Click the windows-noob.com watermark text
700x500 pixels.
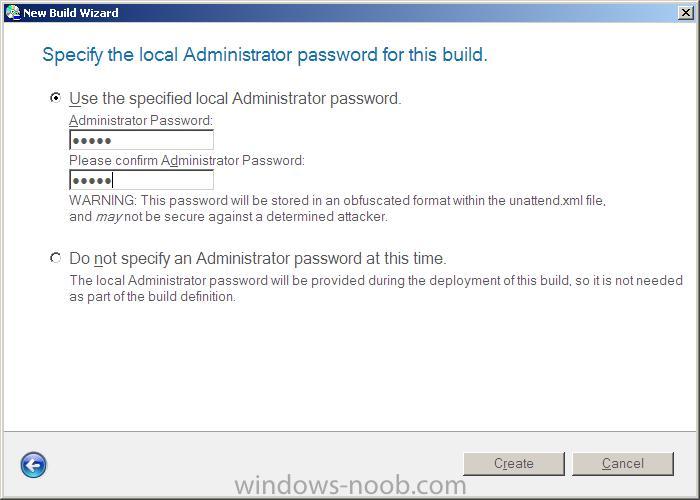click(350, 485)
